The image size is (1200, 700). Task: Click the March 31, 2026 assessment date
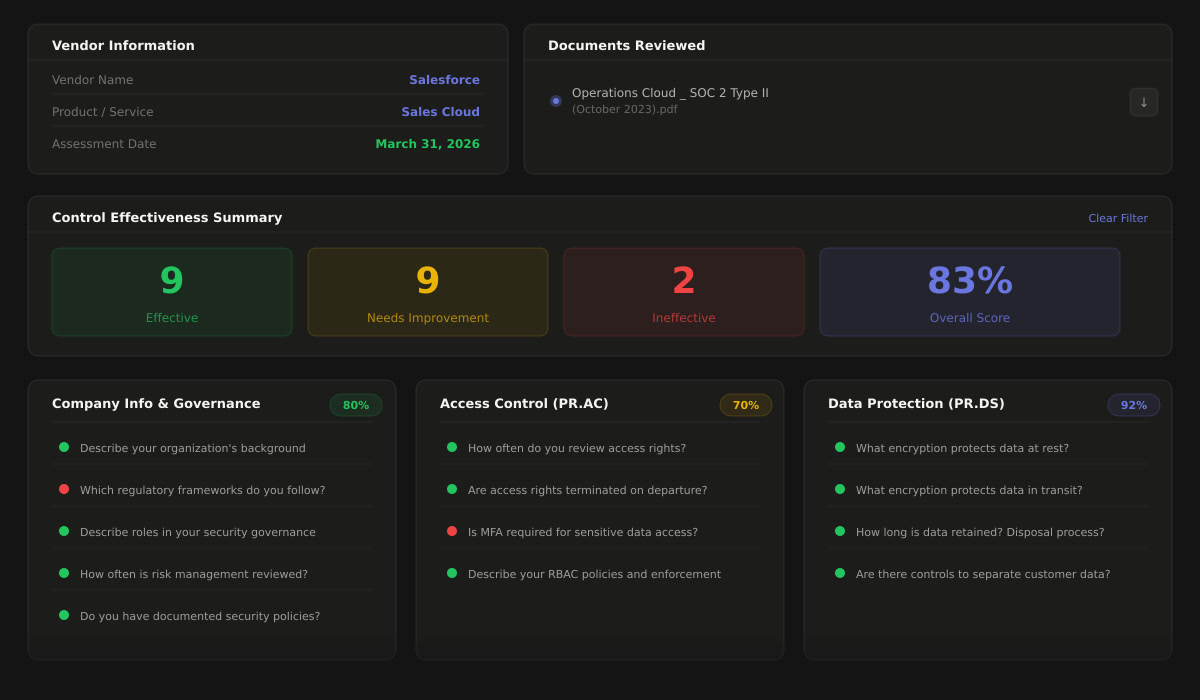(427, 144)
